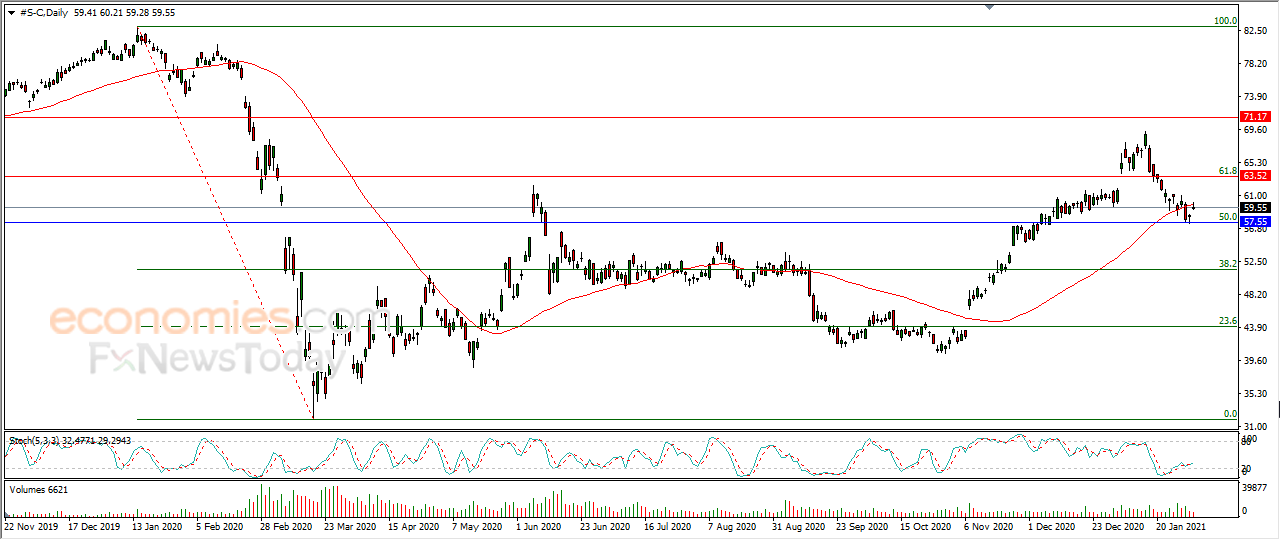Click the 0.0 Fibonacci level label
The image size is (1280, 540).
tap(1231, 413)
